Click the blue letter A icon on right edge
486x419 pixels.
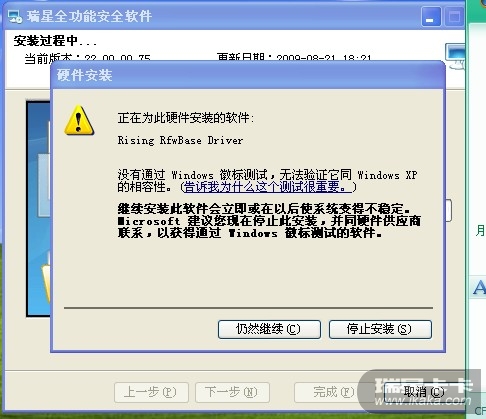pyautogui.click(x=479, y=287)
